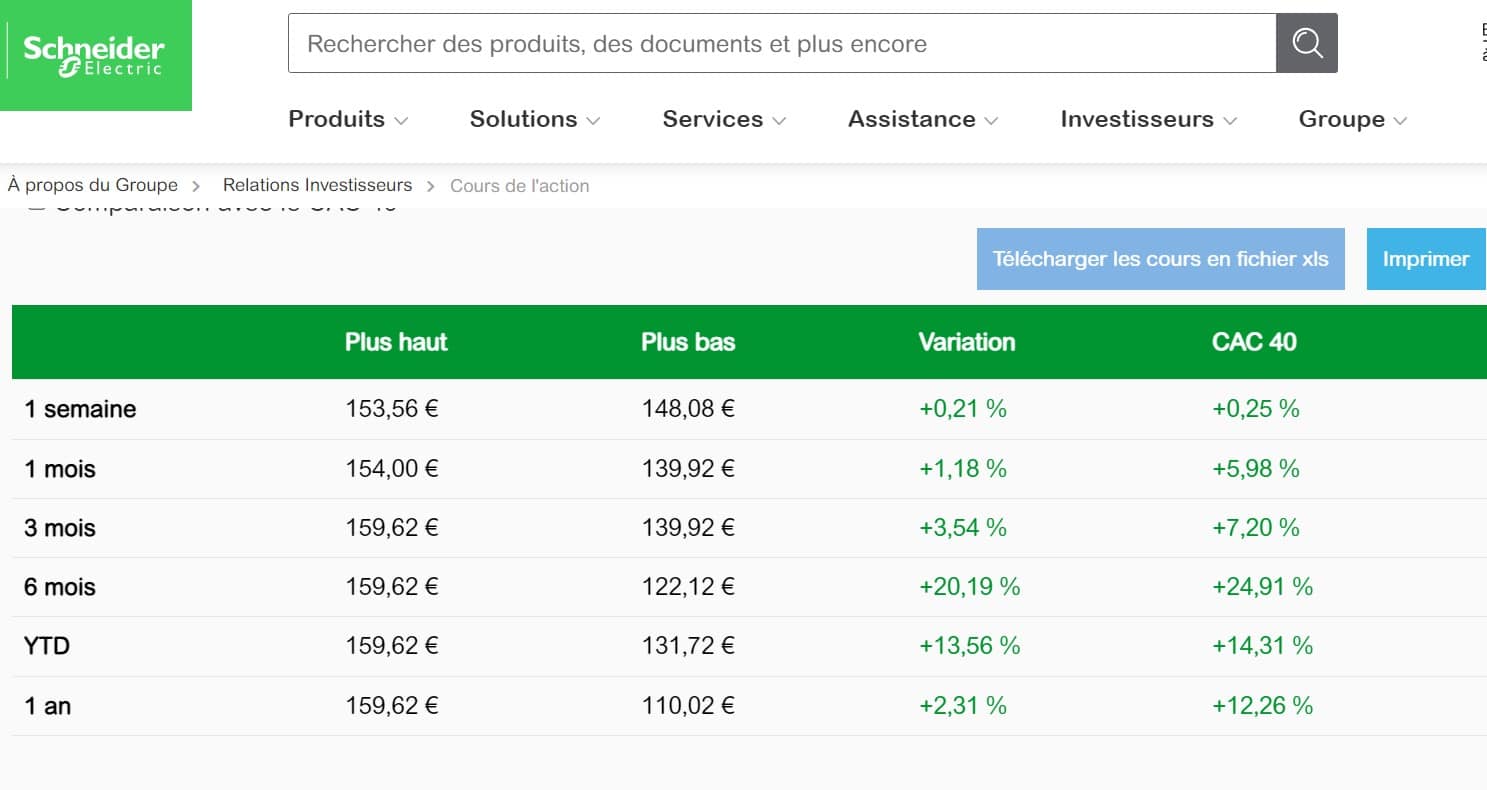Expand the chevron next to Services
Screen dimensions: 1487x790
pyautogui.click(x=779, y=121)
